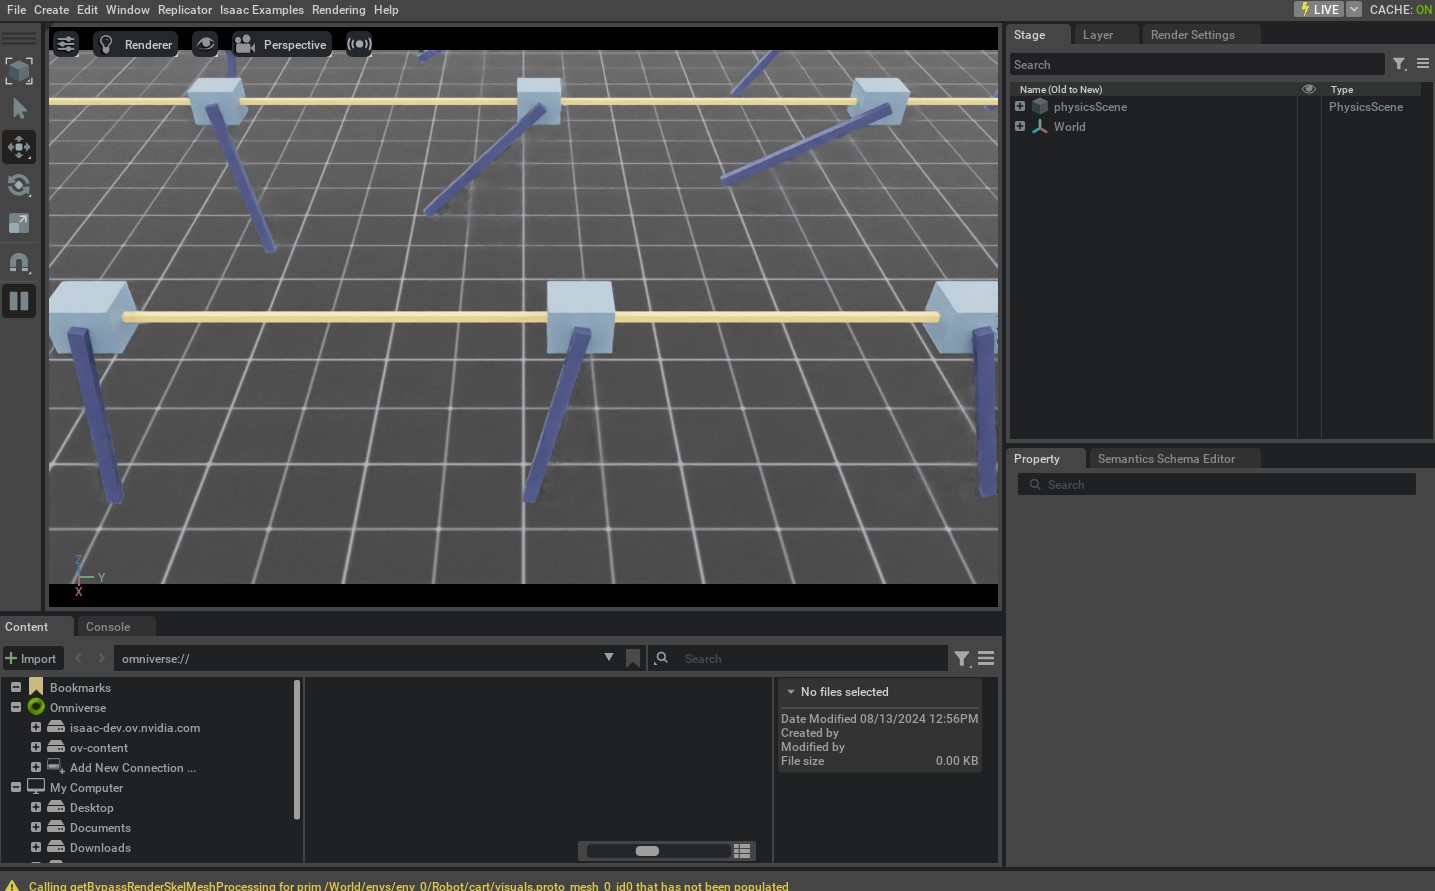Switch to the Render Settings tab

(x=1192, y=35)
